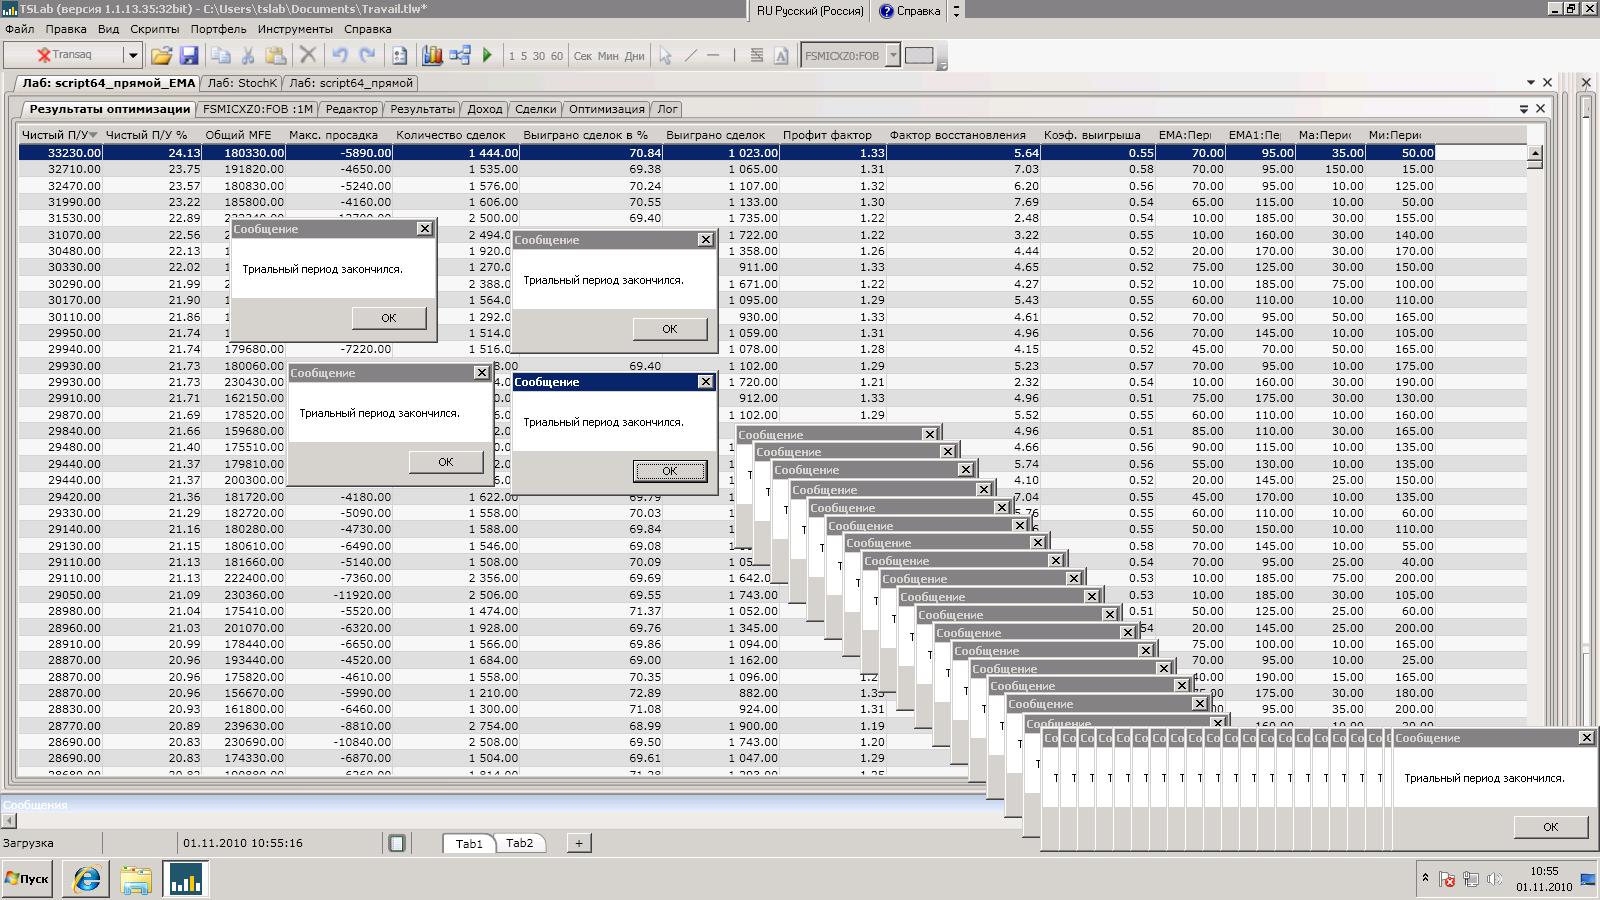The image size is (1600, 900).
Task: Open the FSMICXZ0:FOB instrument dropdown
Action: click(893, 56)
